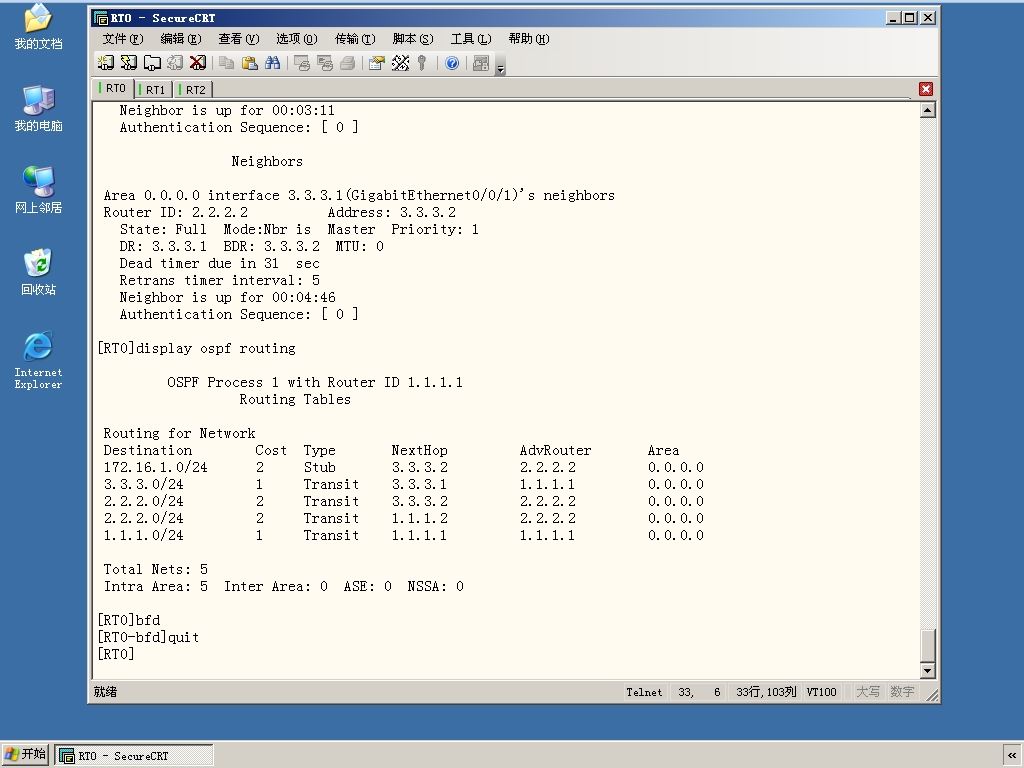Click the Paste clipboard toolbar icon
Screen dimensions: 1024x768
(249, 63)
